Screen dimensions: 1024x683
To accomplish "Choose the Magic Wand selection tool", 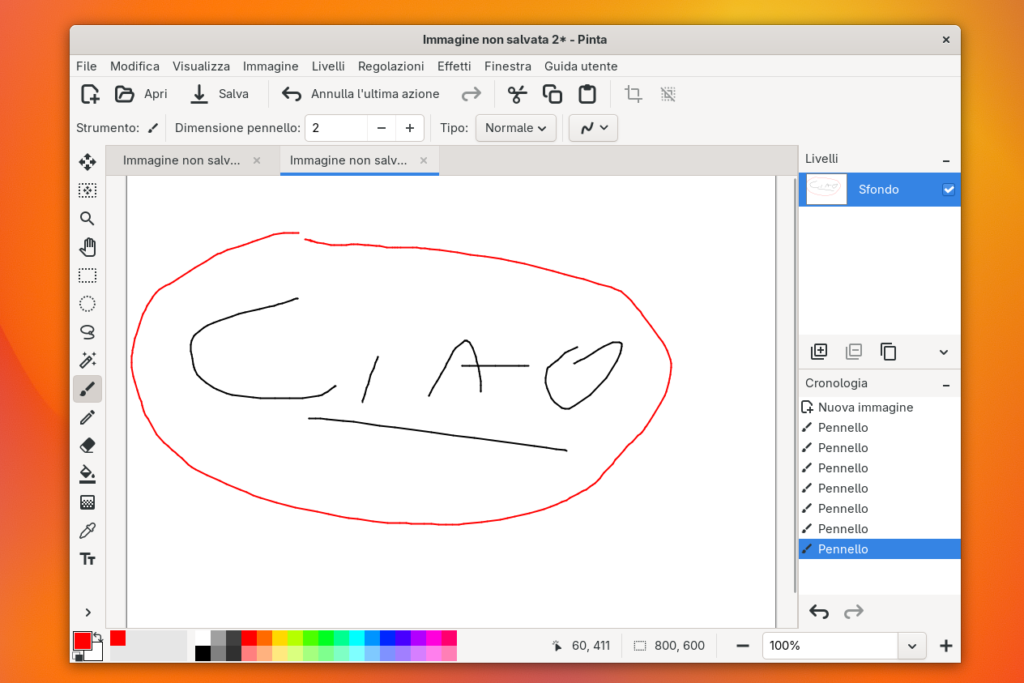I will (x=88, y=360).
